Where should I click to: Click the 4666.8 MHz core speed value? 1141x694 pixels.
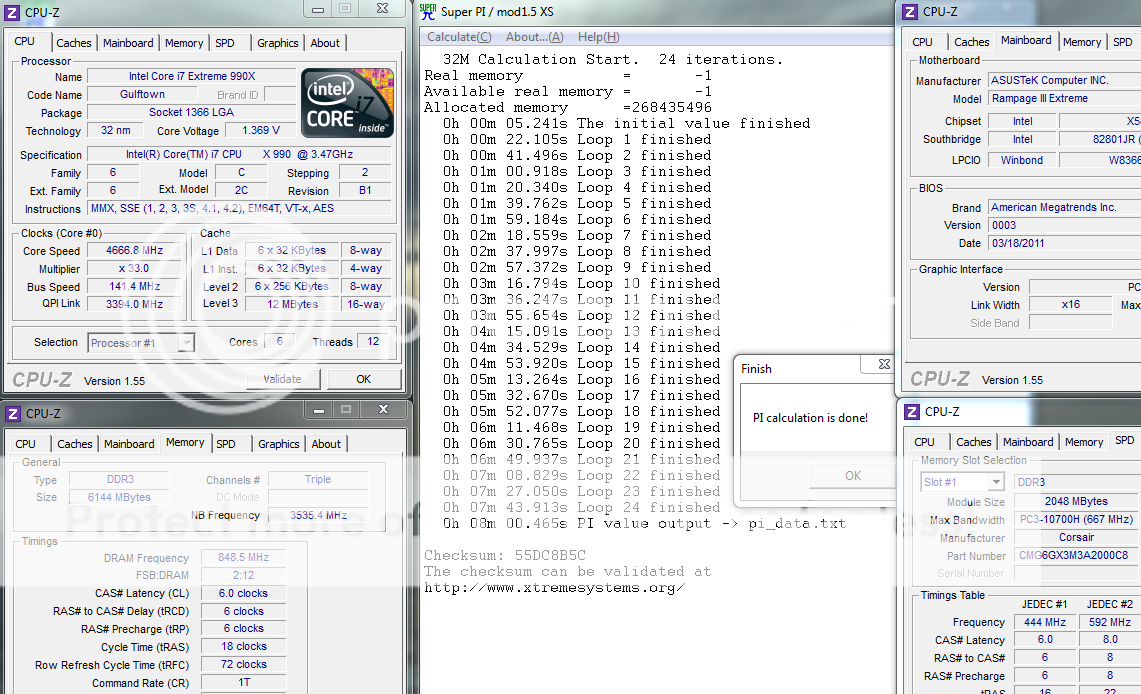pos(135,250)
